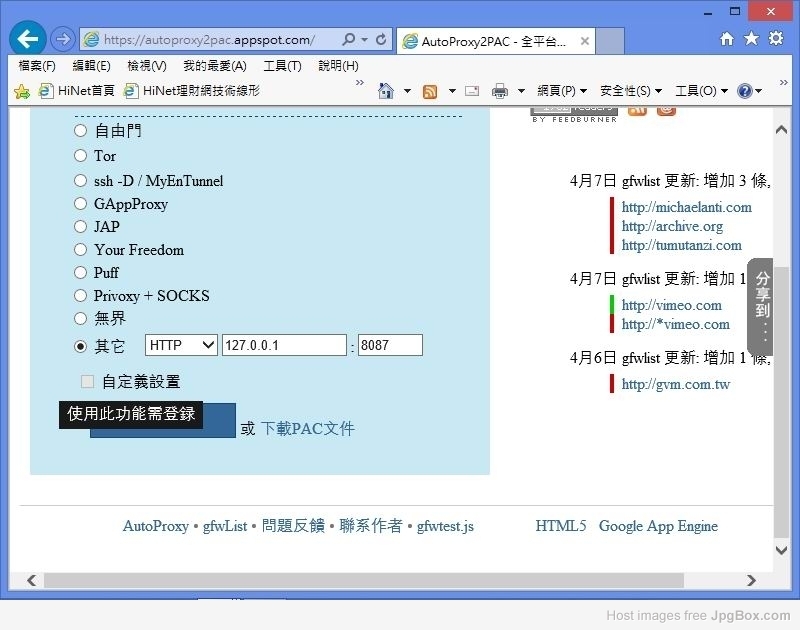Open the HTTP proxy type dropdown
This screenshot has width=800, height=630.
point(181,345)
